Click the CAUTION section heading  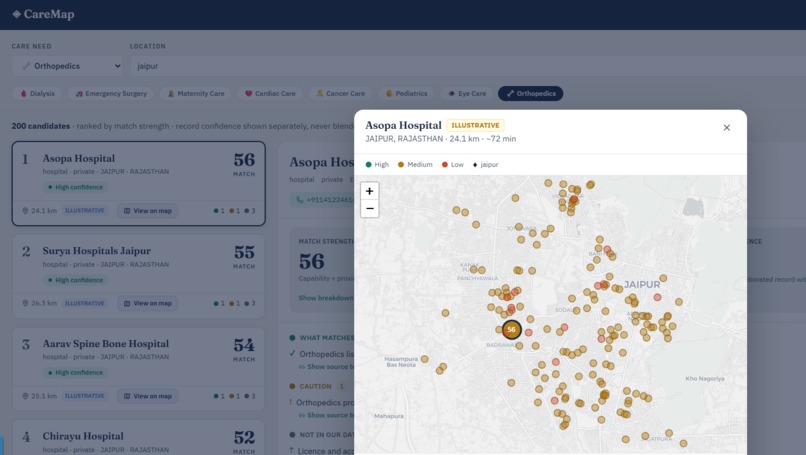point(316,386)
